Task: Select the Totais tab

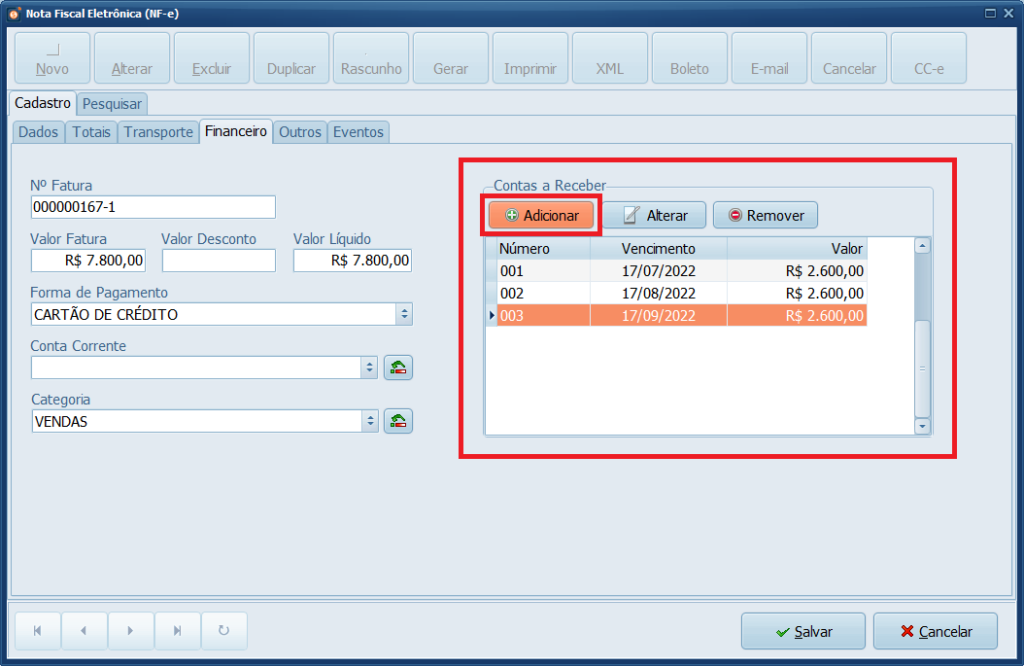Action: (x=91, y=132)
